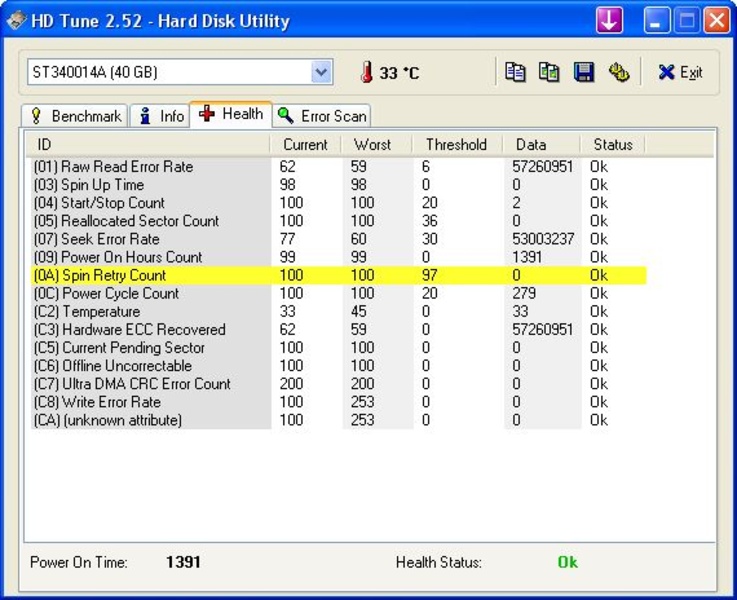Click the HD Tune title bar app icon
The width and height of the screenshot is (737, 600).
[x=16, y=20]
